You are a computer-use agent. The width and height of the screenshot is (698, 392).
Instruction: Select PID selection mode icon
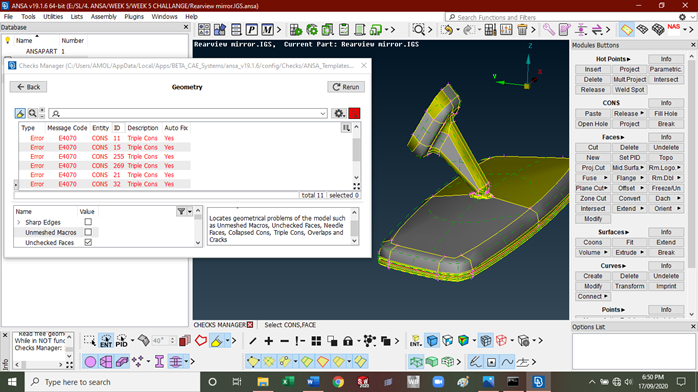point(121,341)
